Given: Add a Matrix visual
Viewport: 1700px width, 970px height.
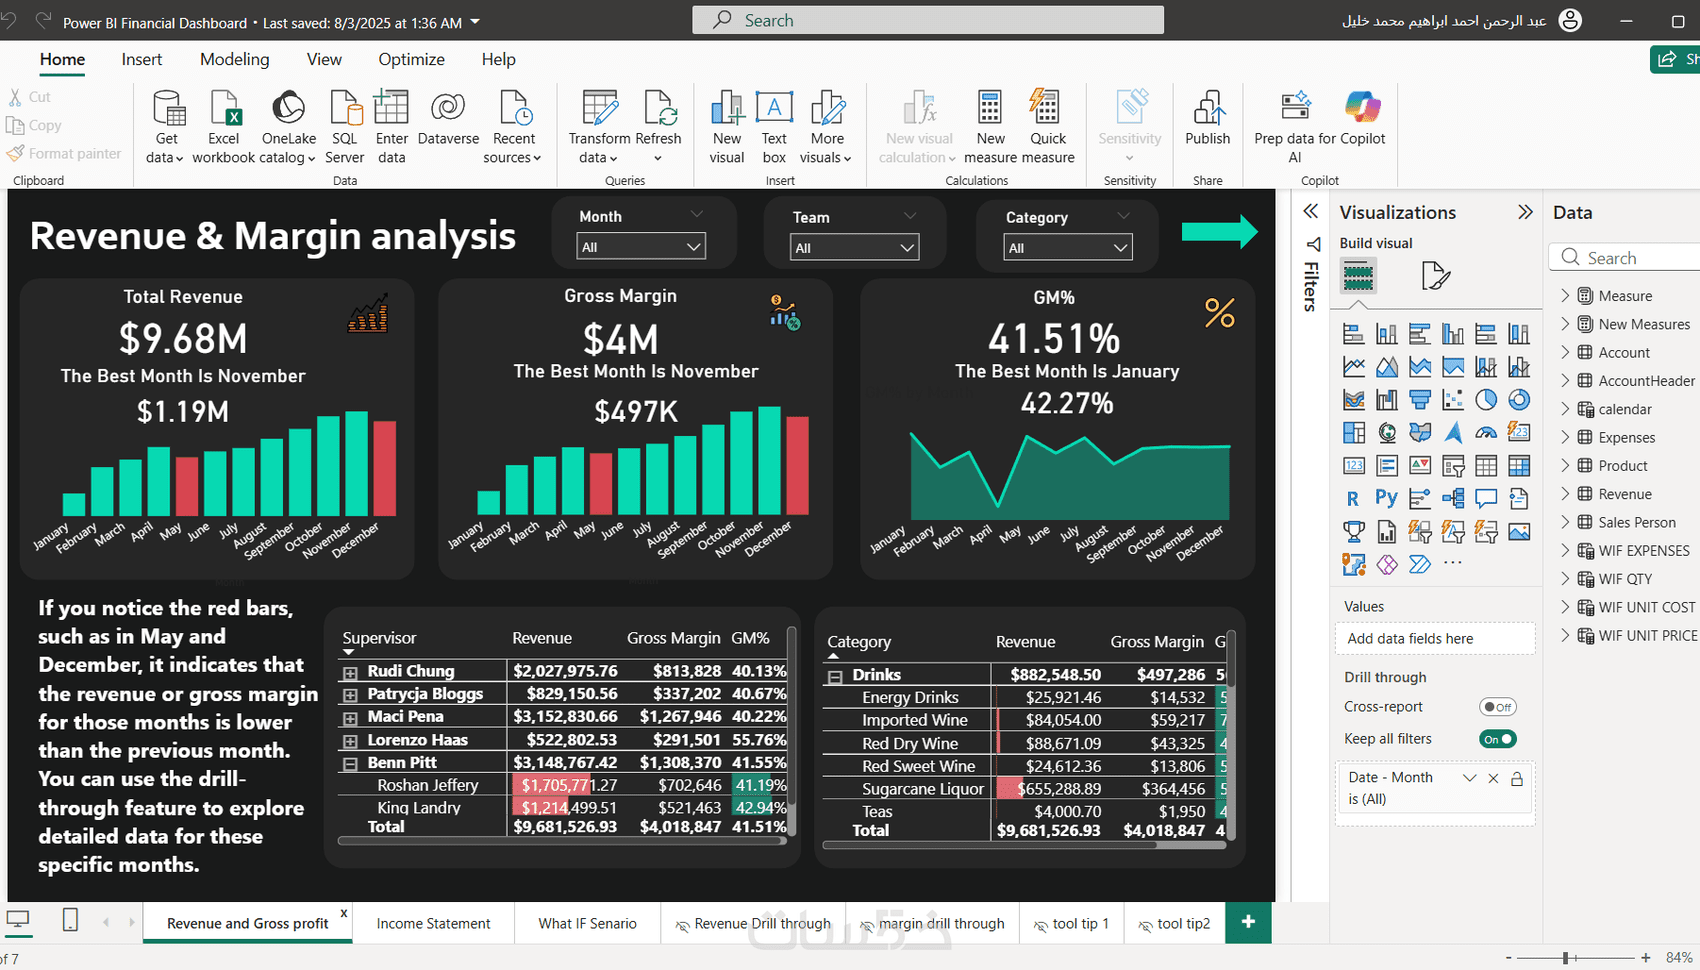Looking at the screenshot, I should point(1519,465).
